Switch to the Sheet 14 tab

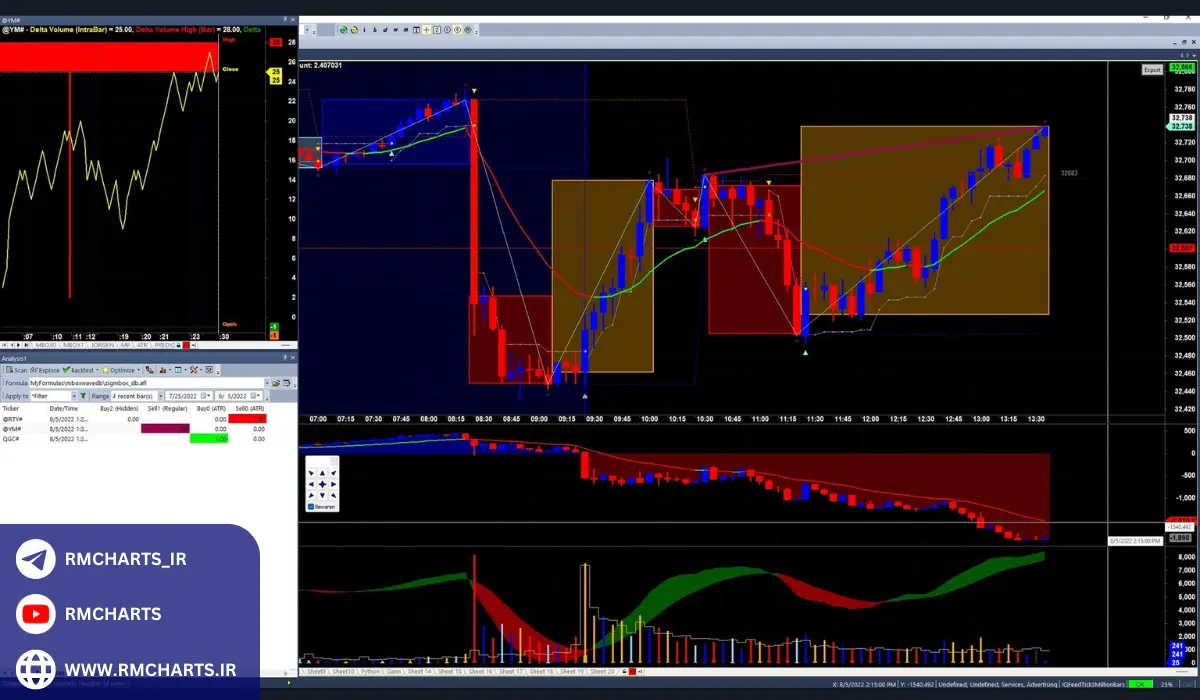coord(422,672)
